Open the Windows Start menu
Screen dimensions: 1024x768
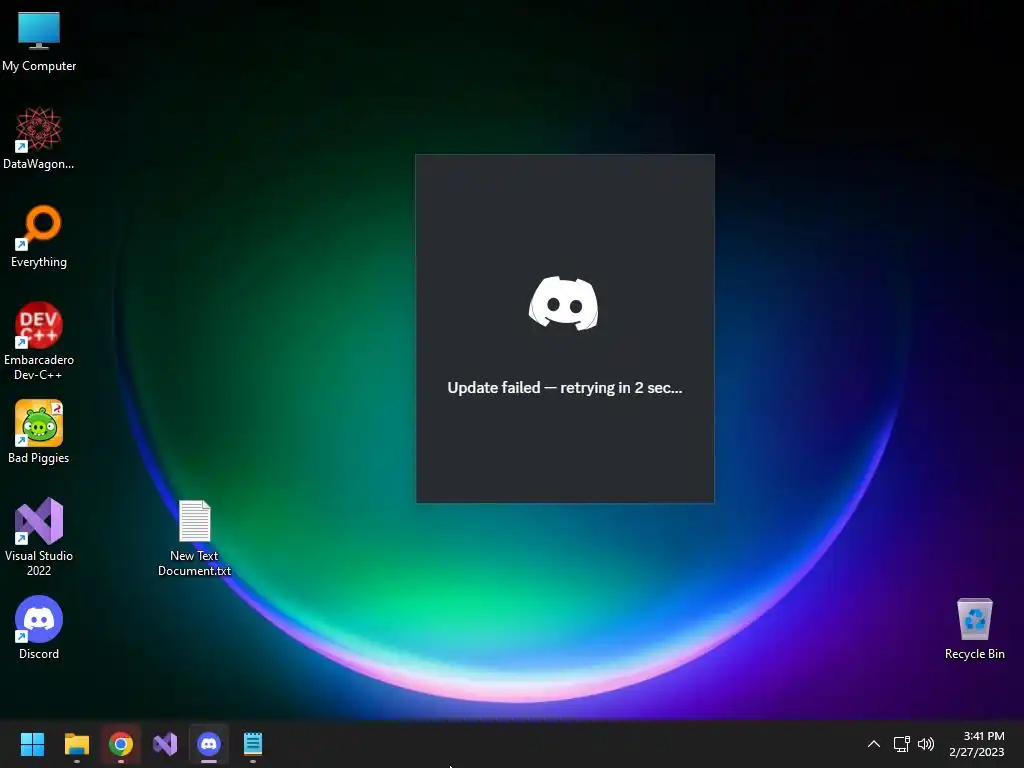click(x=32, y=744)
